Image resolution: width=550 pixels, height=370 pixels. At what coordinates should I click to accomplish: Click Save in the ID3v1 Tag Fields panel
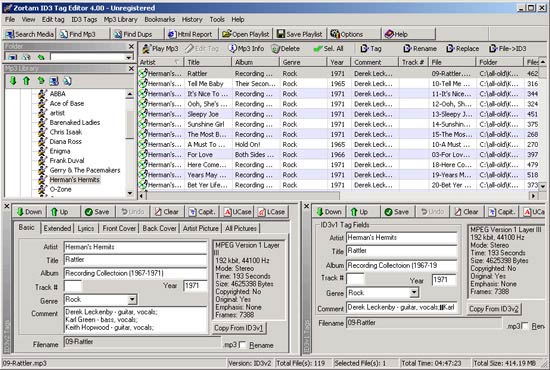point(397,212)
